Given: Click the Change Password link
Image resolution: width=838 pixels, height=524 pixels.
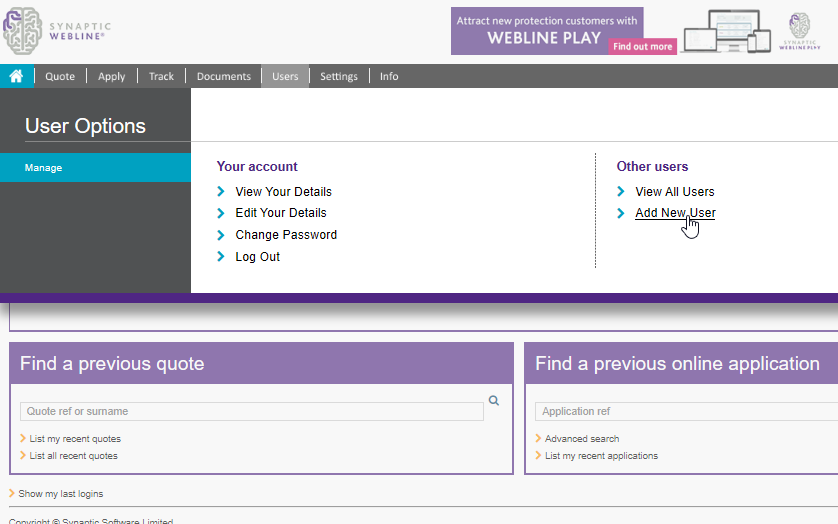Looking at the screenshot, I should (x=286, y=235).
